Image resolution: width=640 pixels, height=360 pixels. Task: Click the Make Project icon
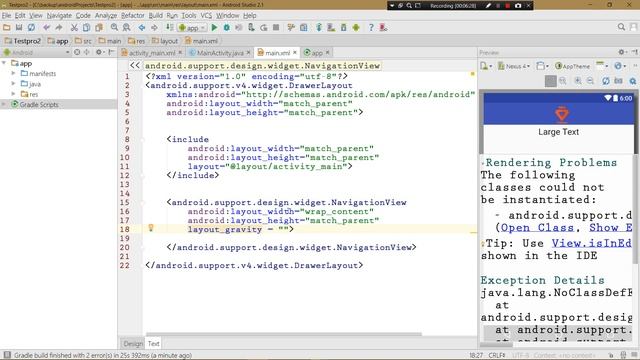[169, 28]
